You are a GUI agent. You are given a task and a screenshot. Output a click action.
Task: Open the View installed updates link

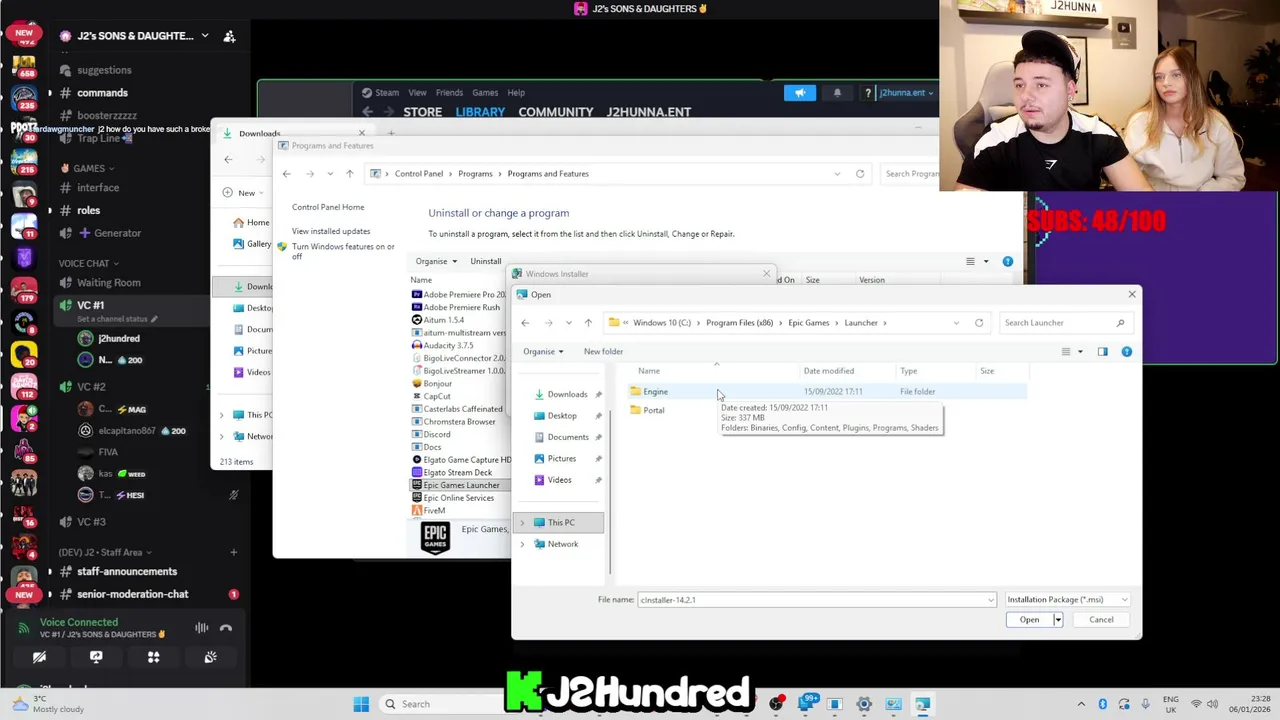[331, 231]
